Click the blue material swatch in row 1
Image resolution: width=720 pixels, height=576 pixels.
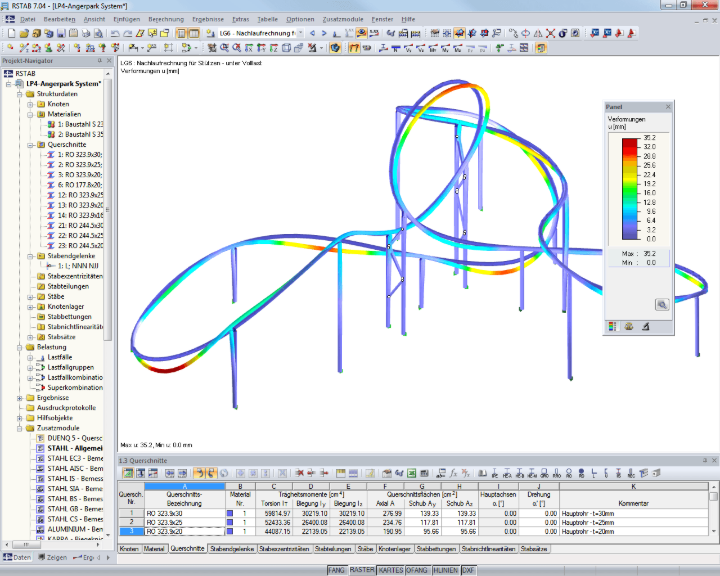(x=230, y=514)
